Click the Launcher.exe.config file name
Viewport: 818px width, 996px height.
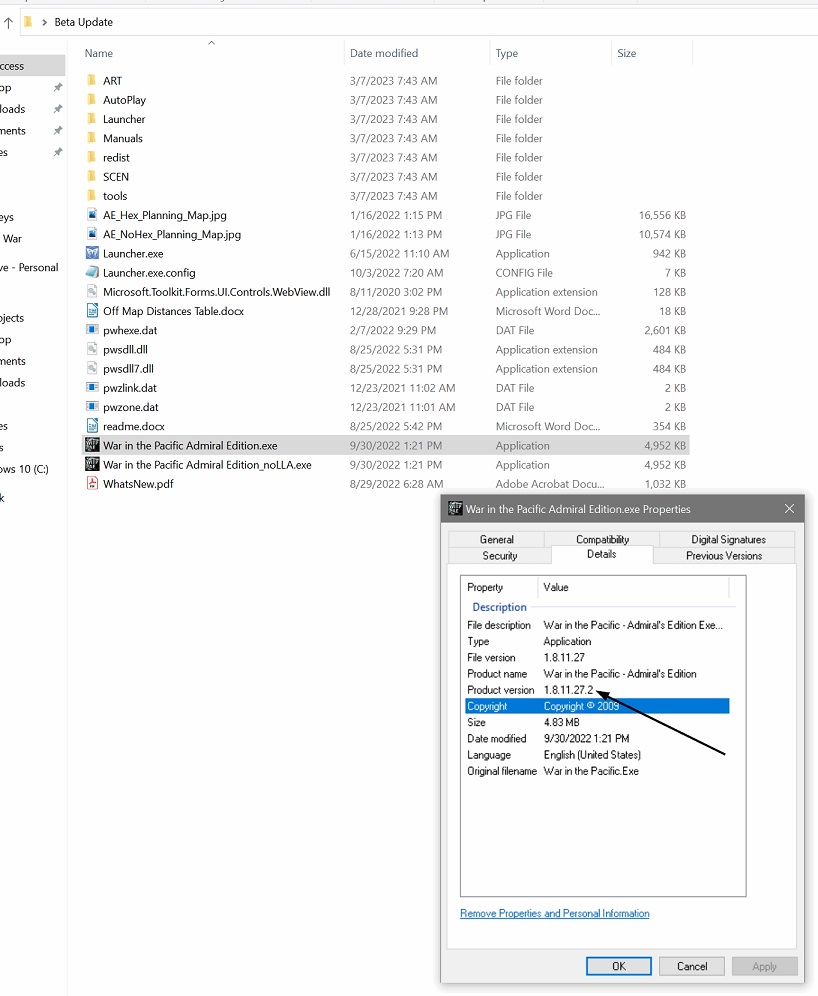click(x=149, y=273)
